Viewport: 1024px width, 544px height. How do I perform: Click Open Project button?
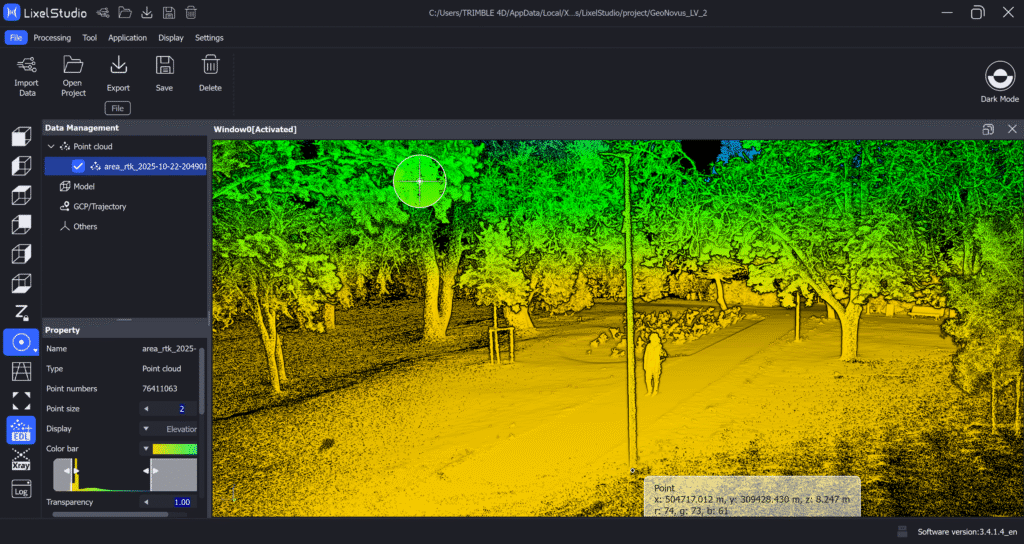73,75
